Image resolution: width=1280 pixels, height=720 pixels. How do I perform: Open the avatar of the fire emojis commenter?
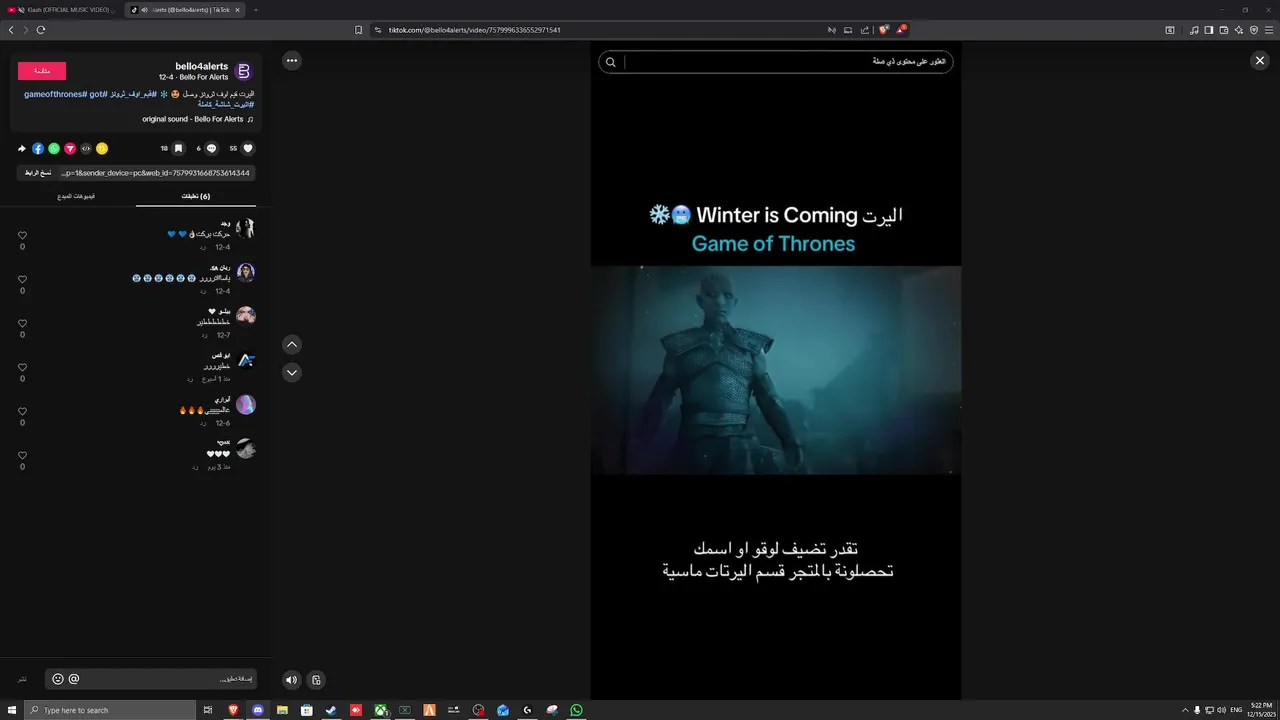(246, 404)
